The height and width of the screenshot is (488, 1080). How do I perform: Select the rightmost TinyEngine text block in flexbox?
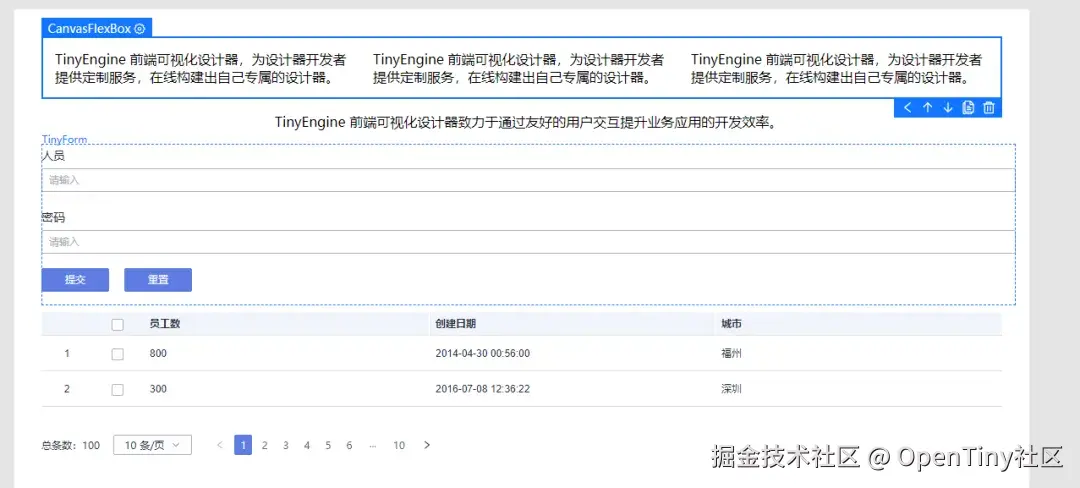837,68
